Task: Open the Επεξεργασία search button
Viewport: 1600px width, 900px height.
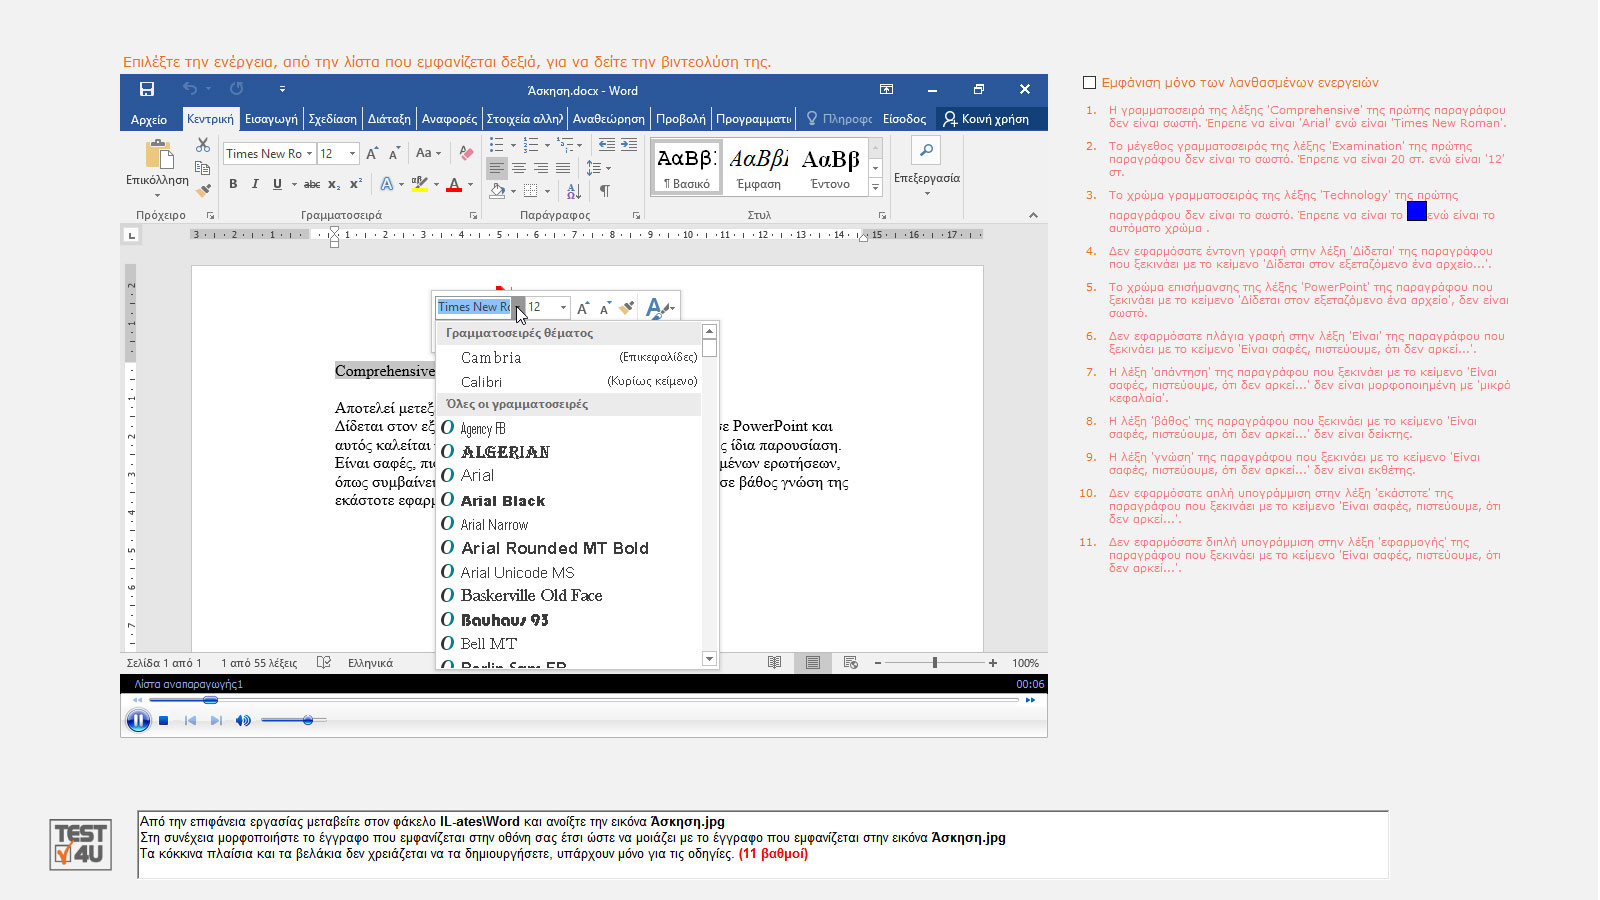Action: tap(926, 166)
